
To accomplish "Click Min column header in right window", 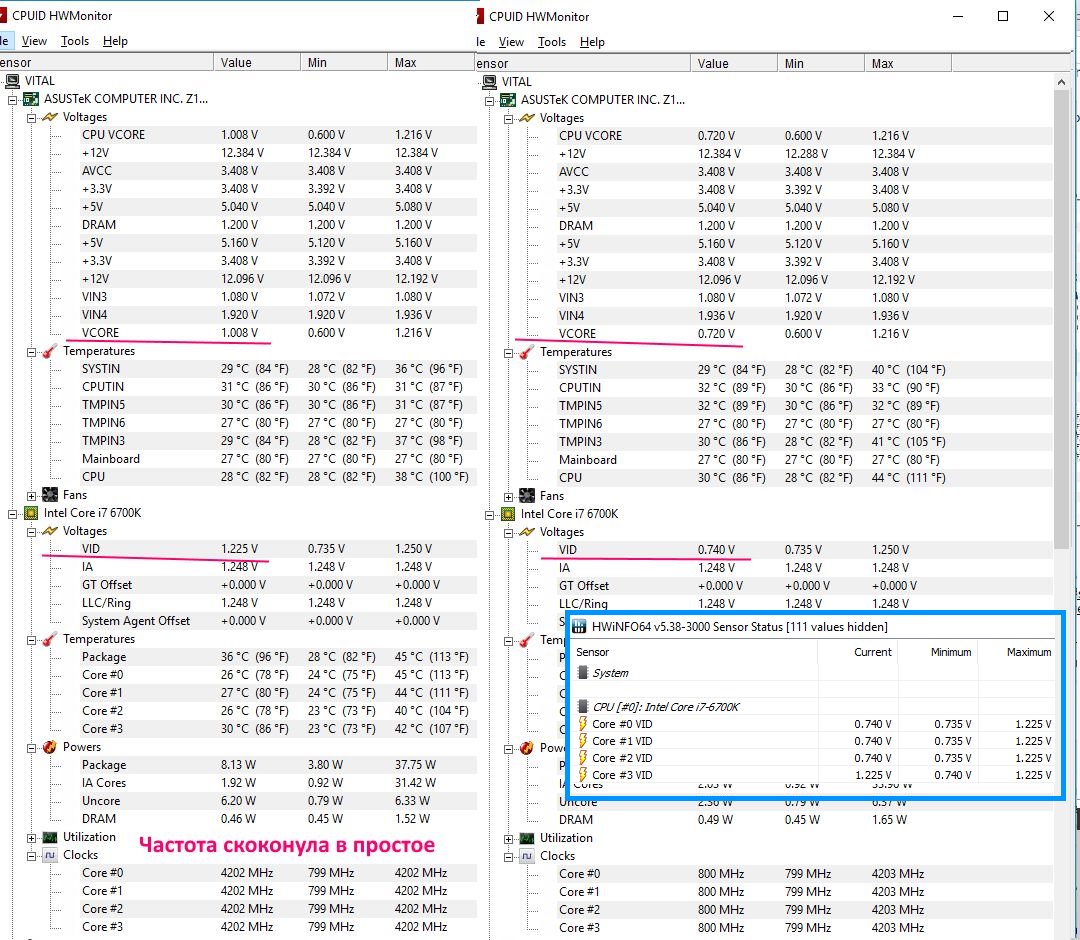I will tap(820, 64).
